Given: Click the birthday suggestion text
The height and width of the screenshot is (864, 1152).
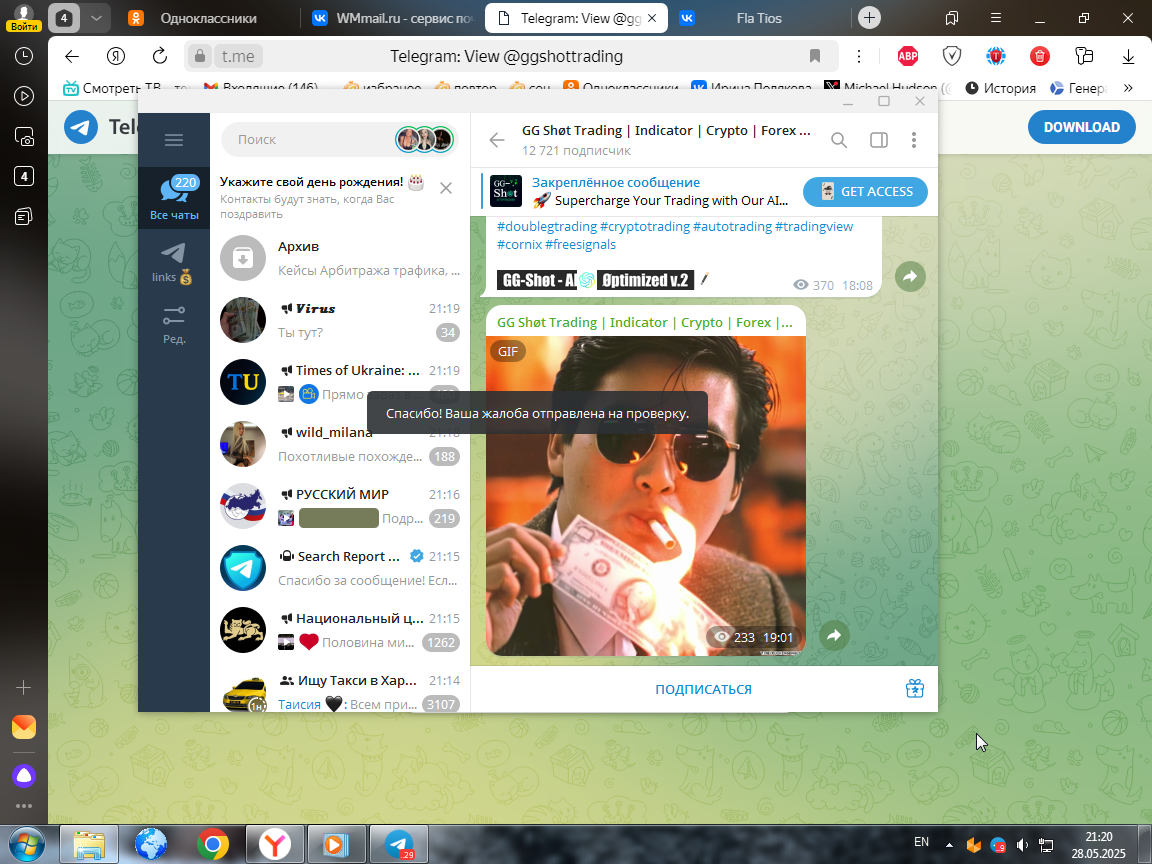Looking at the screenshot, I should point(321,197).
